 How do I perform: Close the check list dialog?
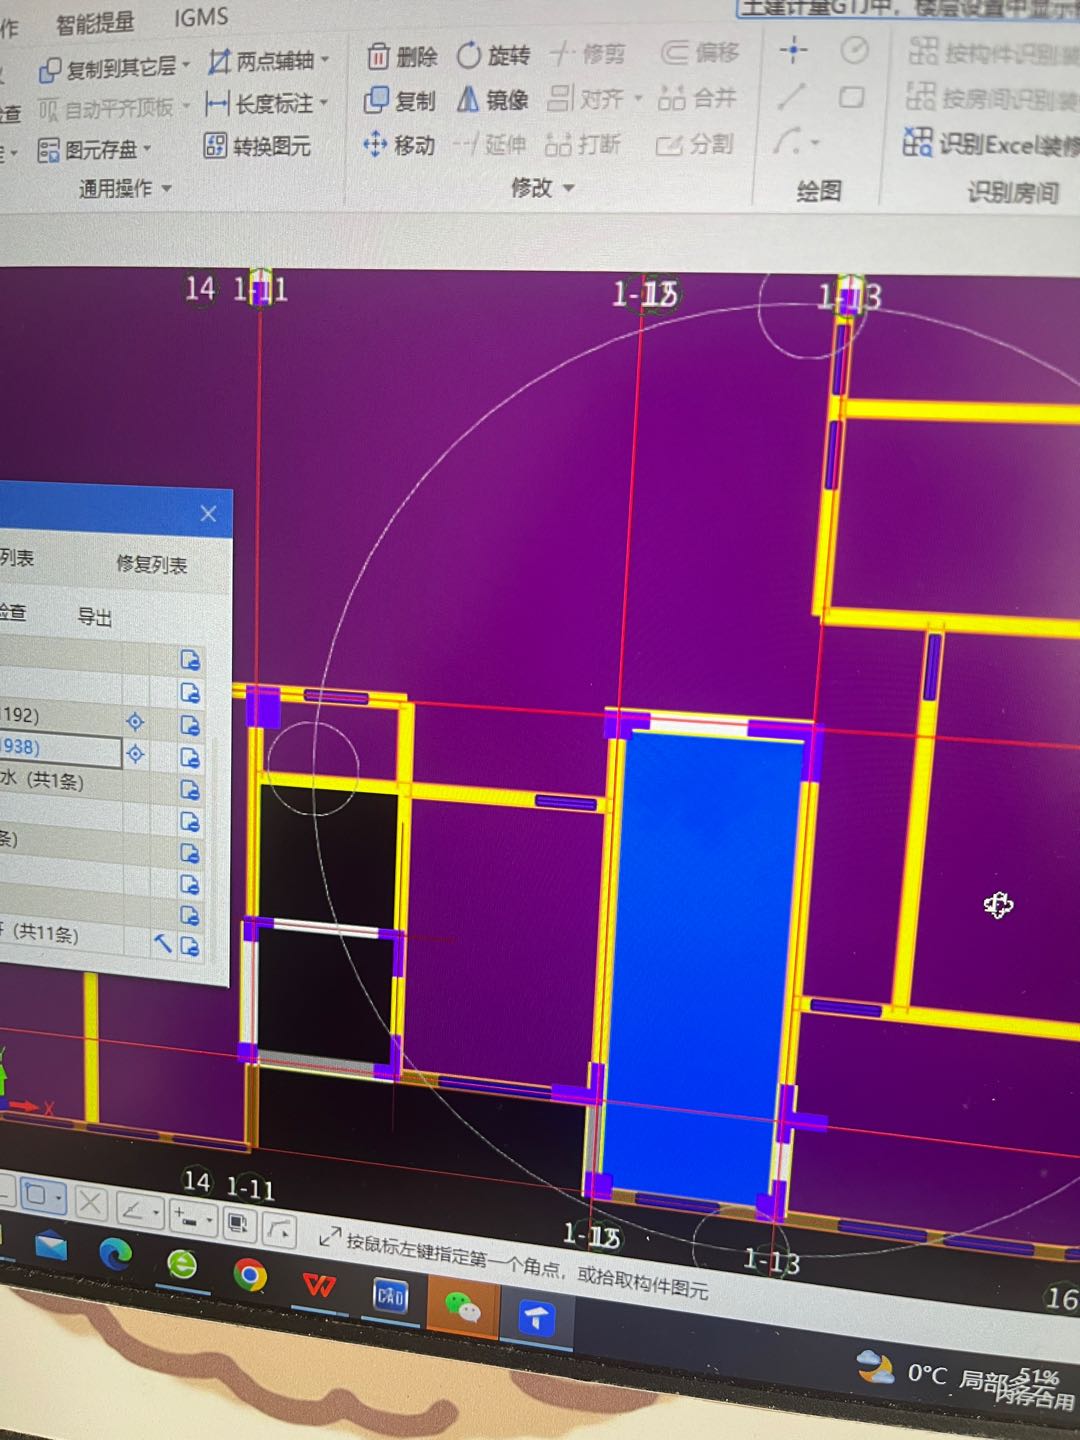pos(208,513)
